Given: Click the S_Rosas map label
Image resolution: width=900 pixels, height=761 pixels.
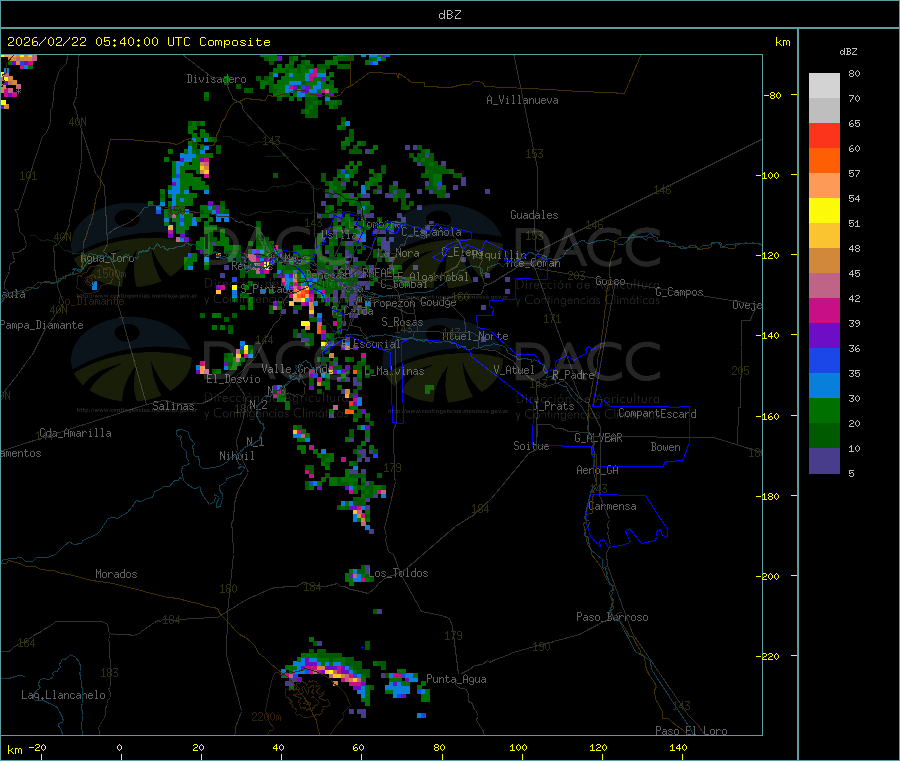Looking at the screenshot, I should click(402, 322).
